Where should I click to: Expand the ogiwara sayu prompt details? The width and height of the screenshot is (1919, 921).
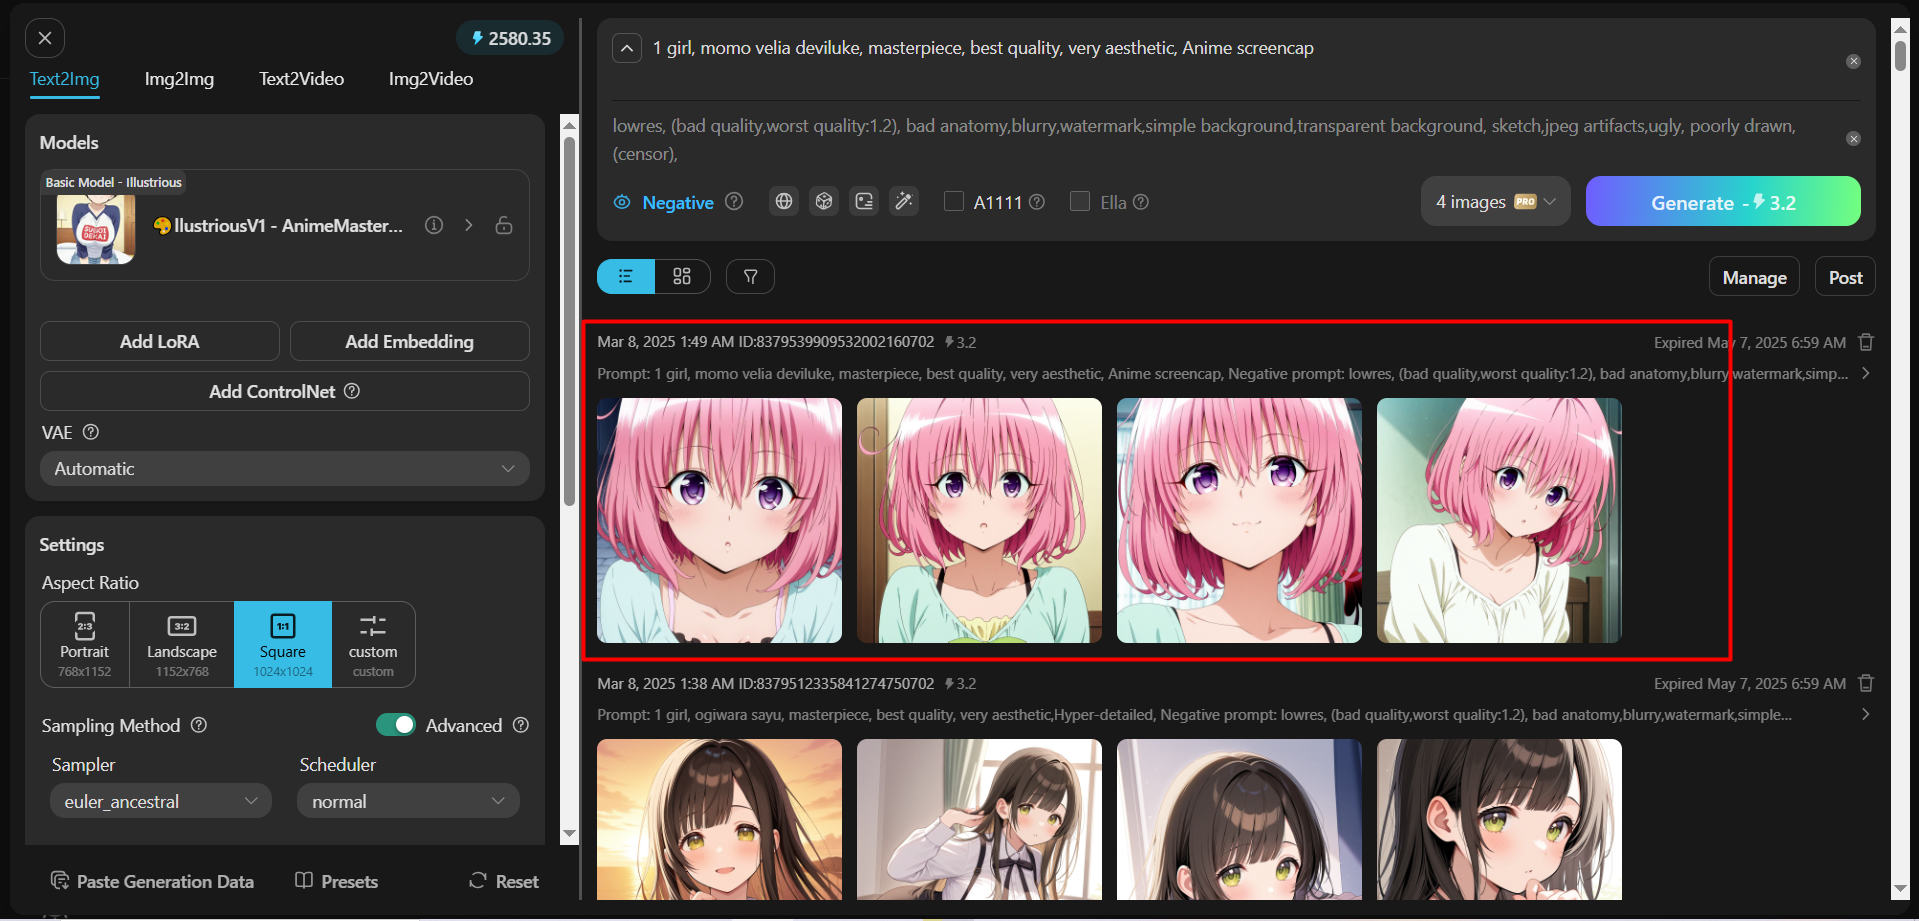coord(1866,714)
